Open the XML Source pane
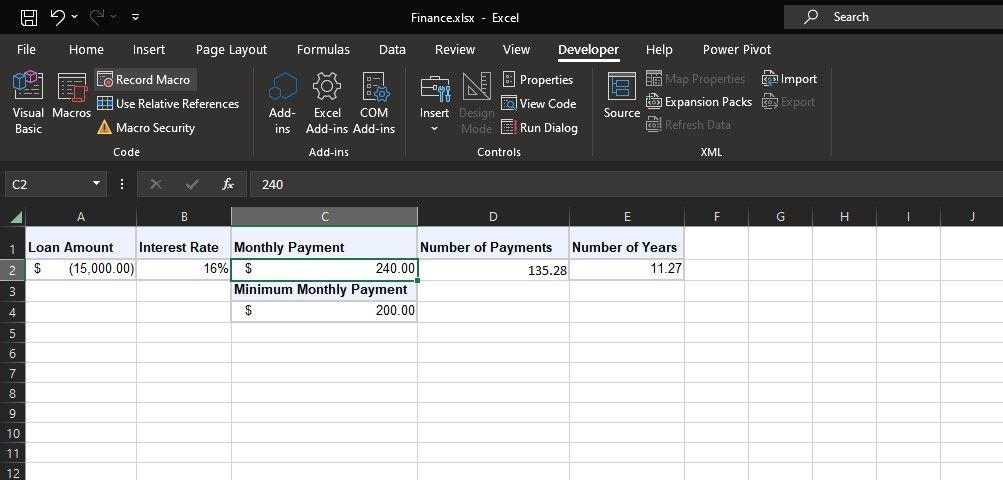 622,95
